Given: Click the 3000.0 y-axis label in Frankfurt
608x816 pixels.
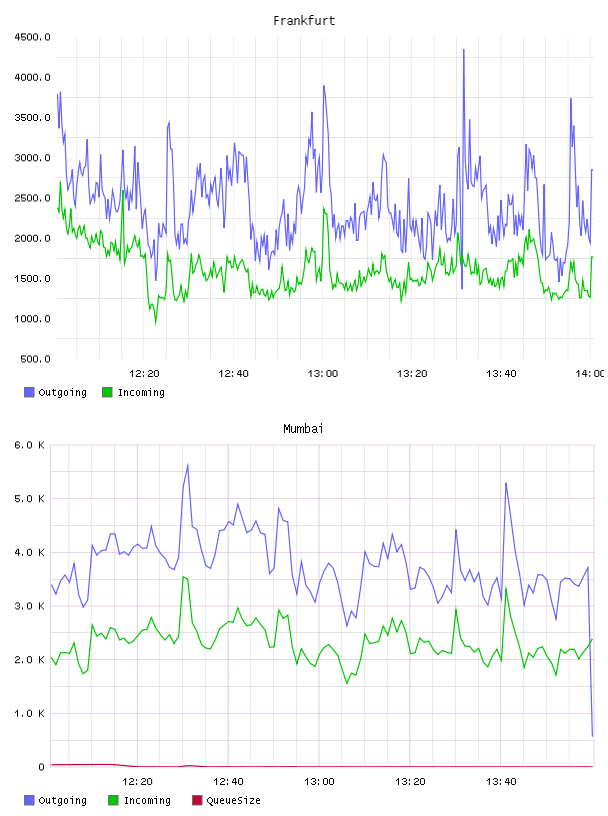Looking at the screenshot, I should 32,158.
